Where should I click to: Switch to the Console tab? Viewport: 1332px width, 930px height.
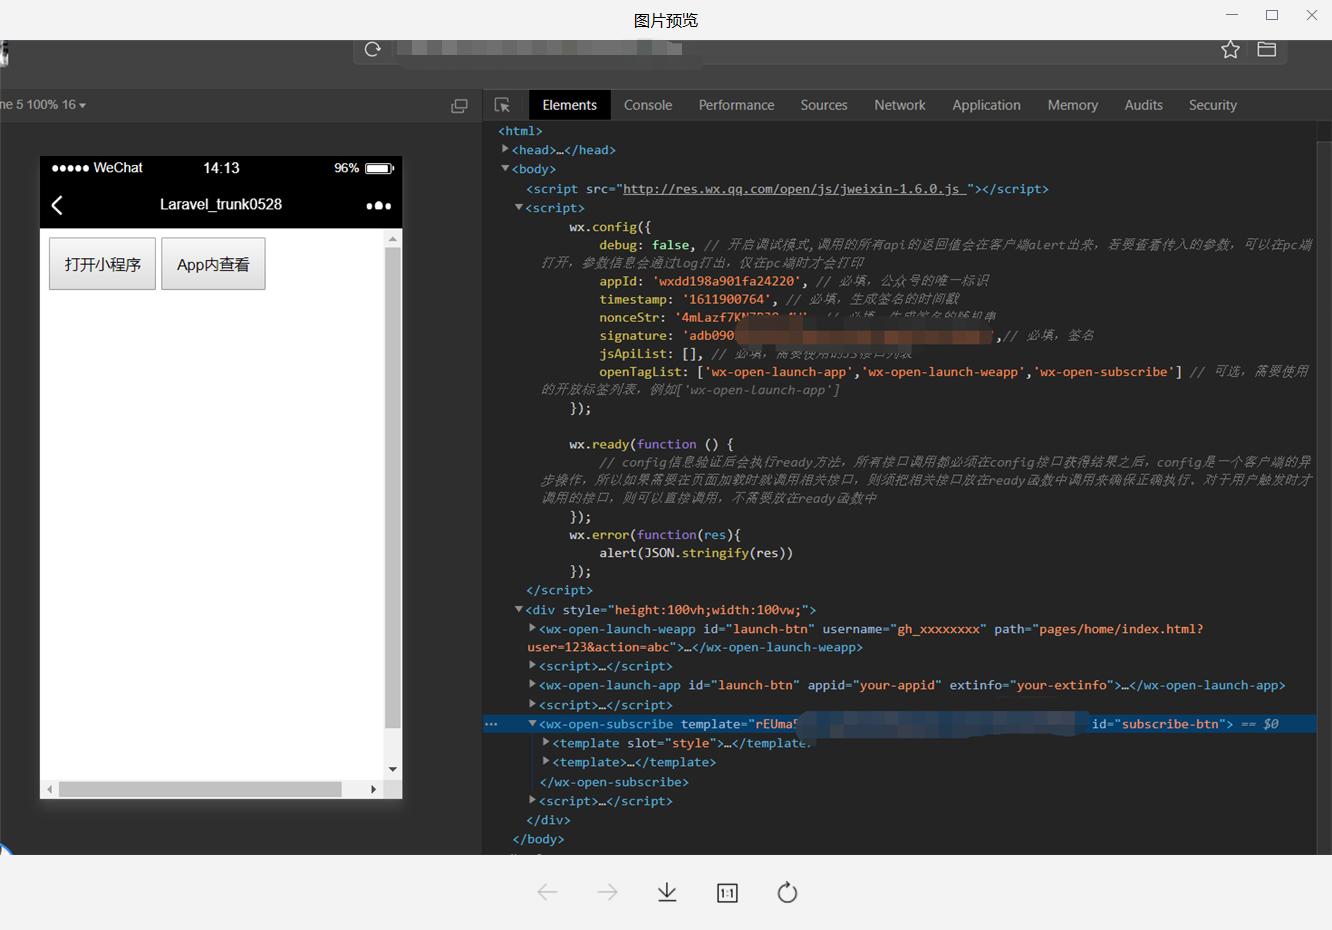648,105
